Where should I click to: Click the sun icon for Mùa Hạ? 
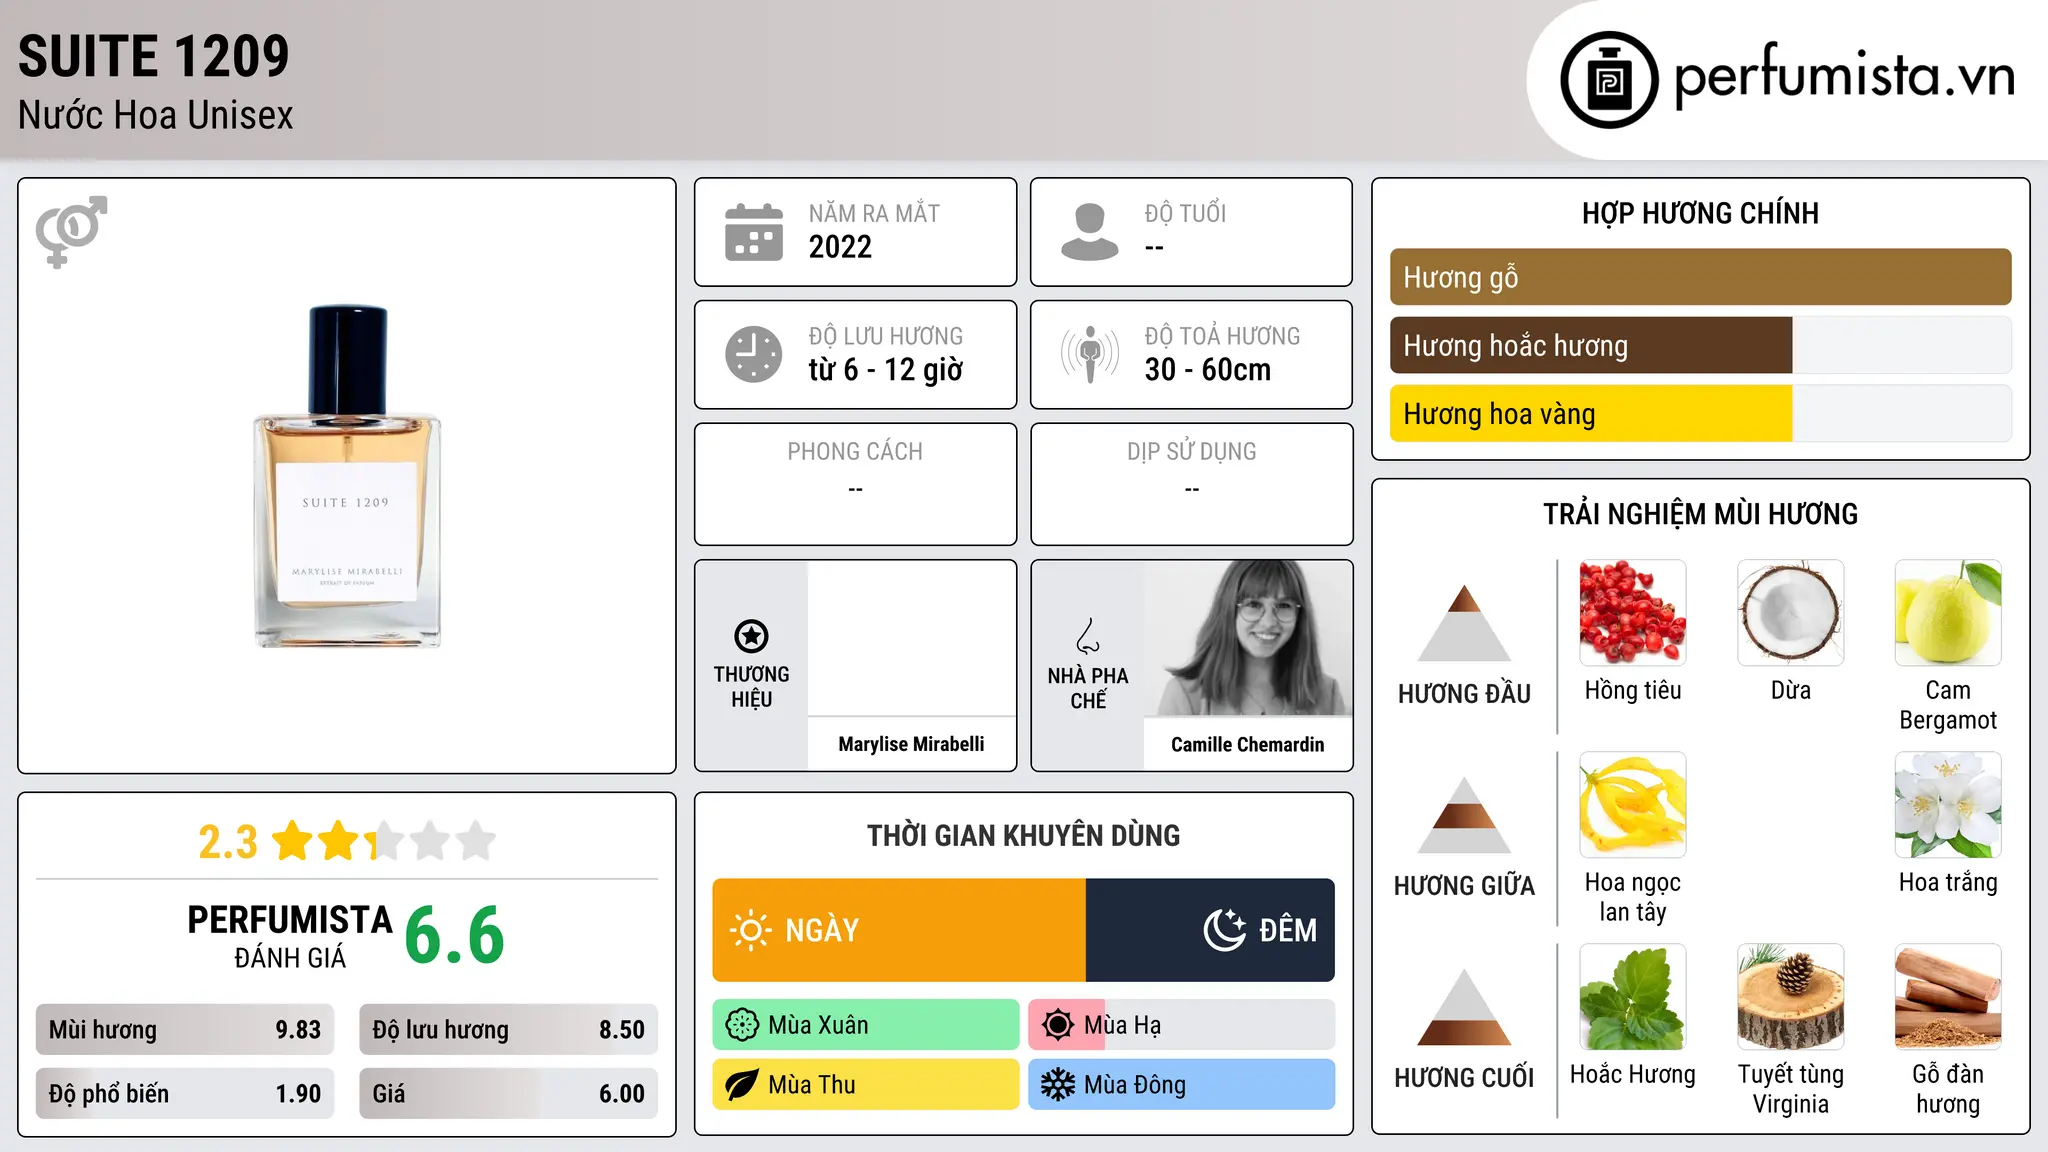1058,1025
